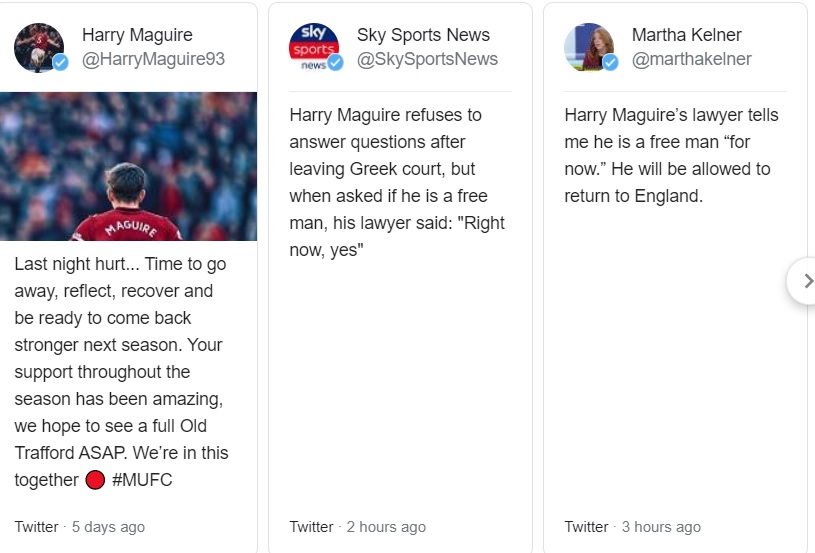Click the Harry Maguire display name
815x553 pixels.
137,35
